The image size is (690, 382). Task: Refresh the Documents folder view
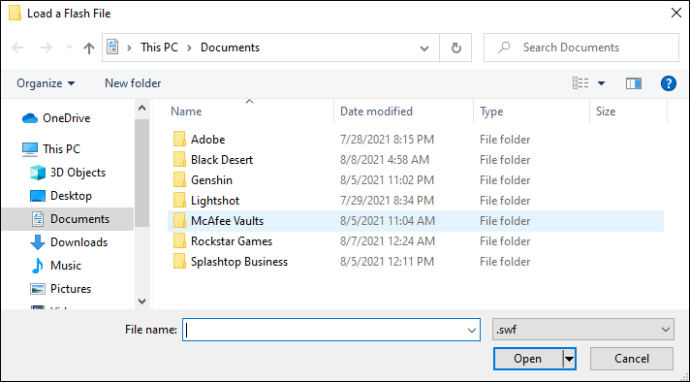point(456,48)
